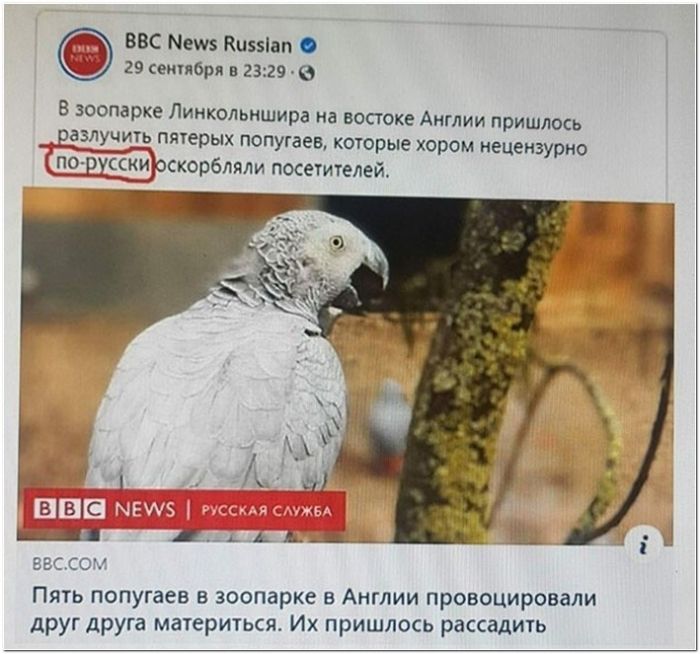Visit the BBC.COM source link

[x=70, y=564]
